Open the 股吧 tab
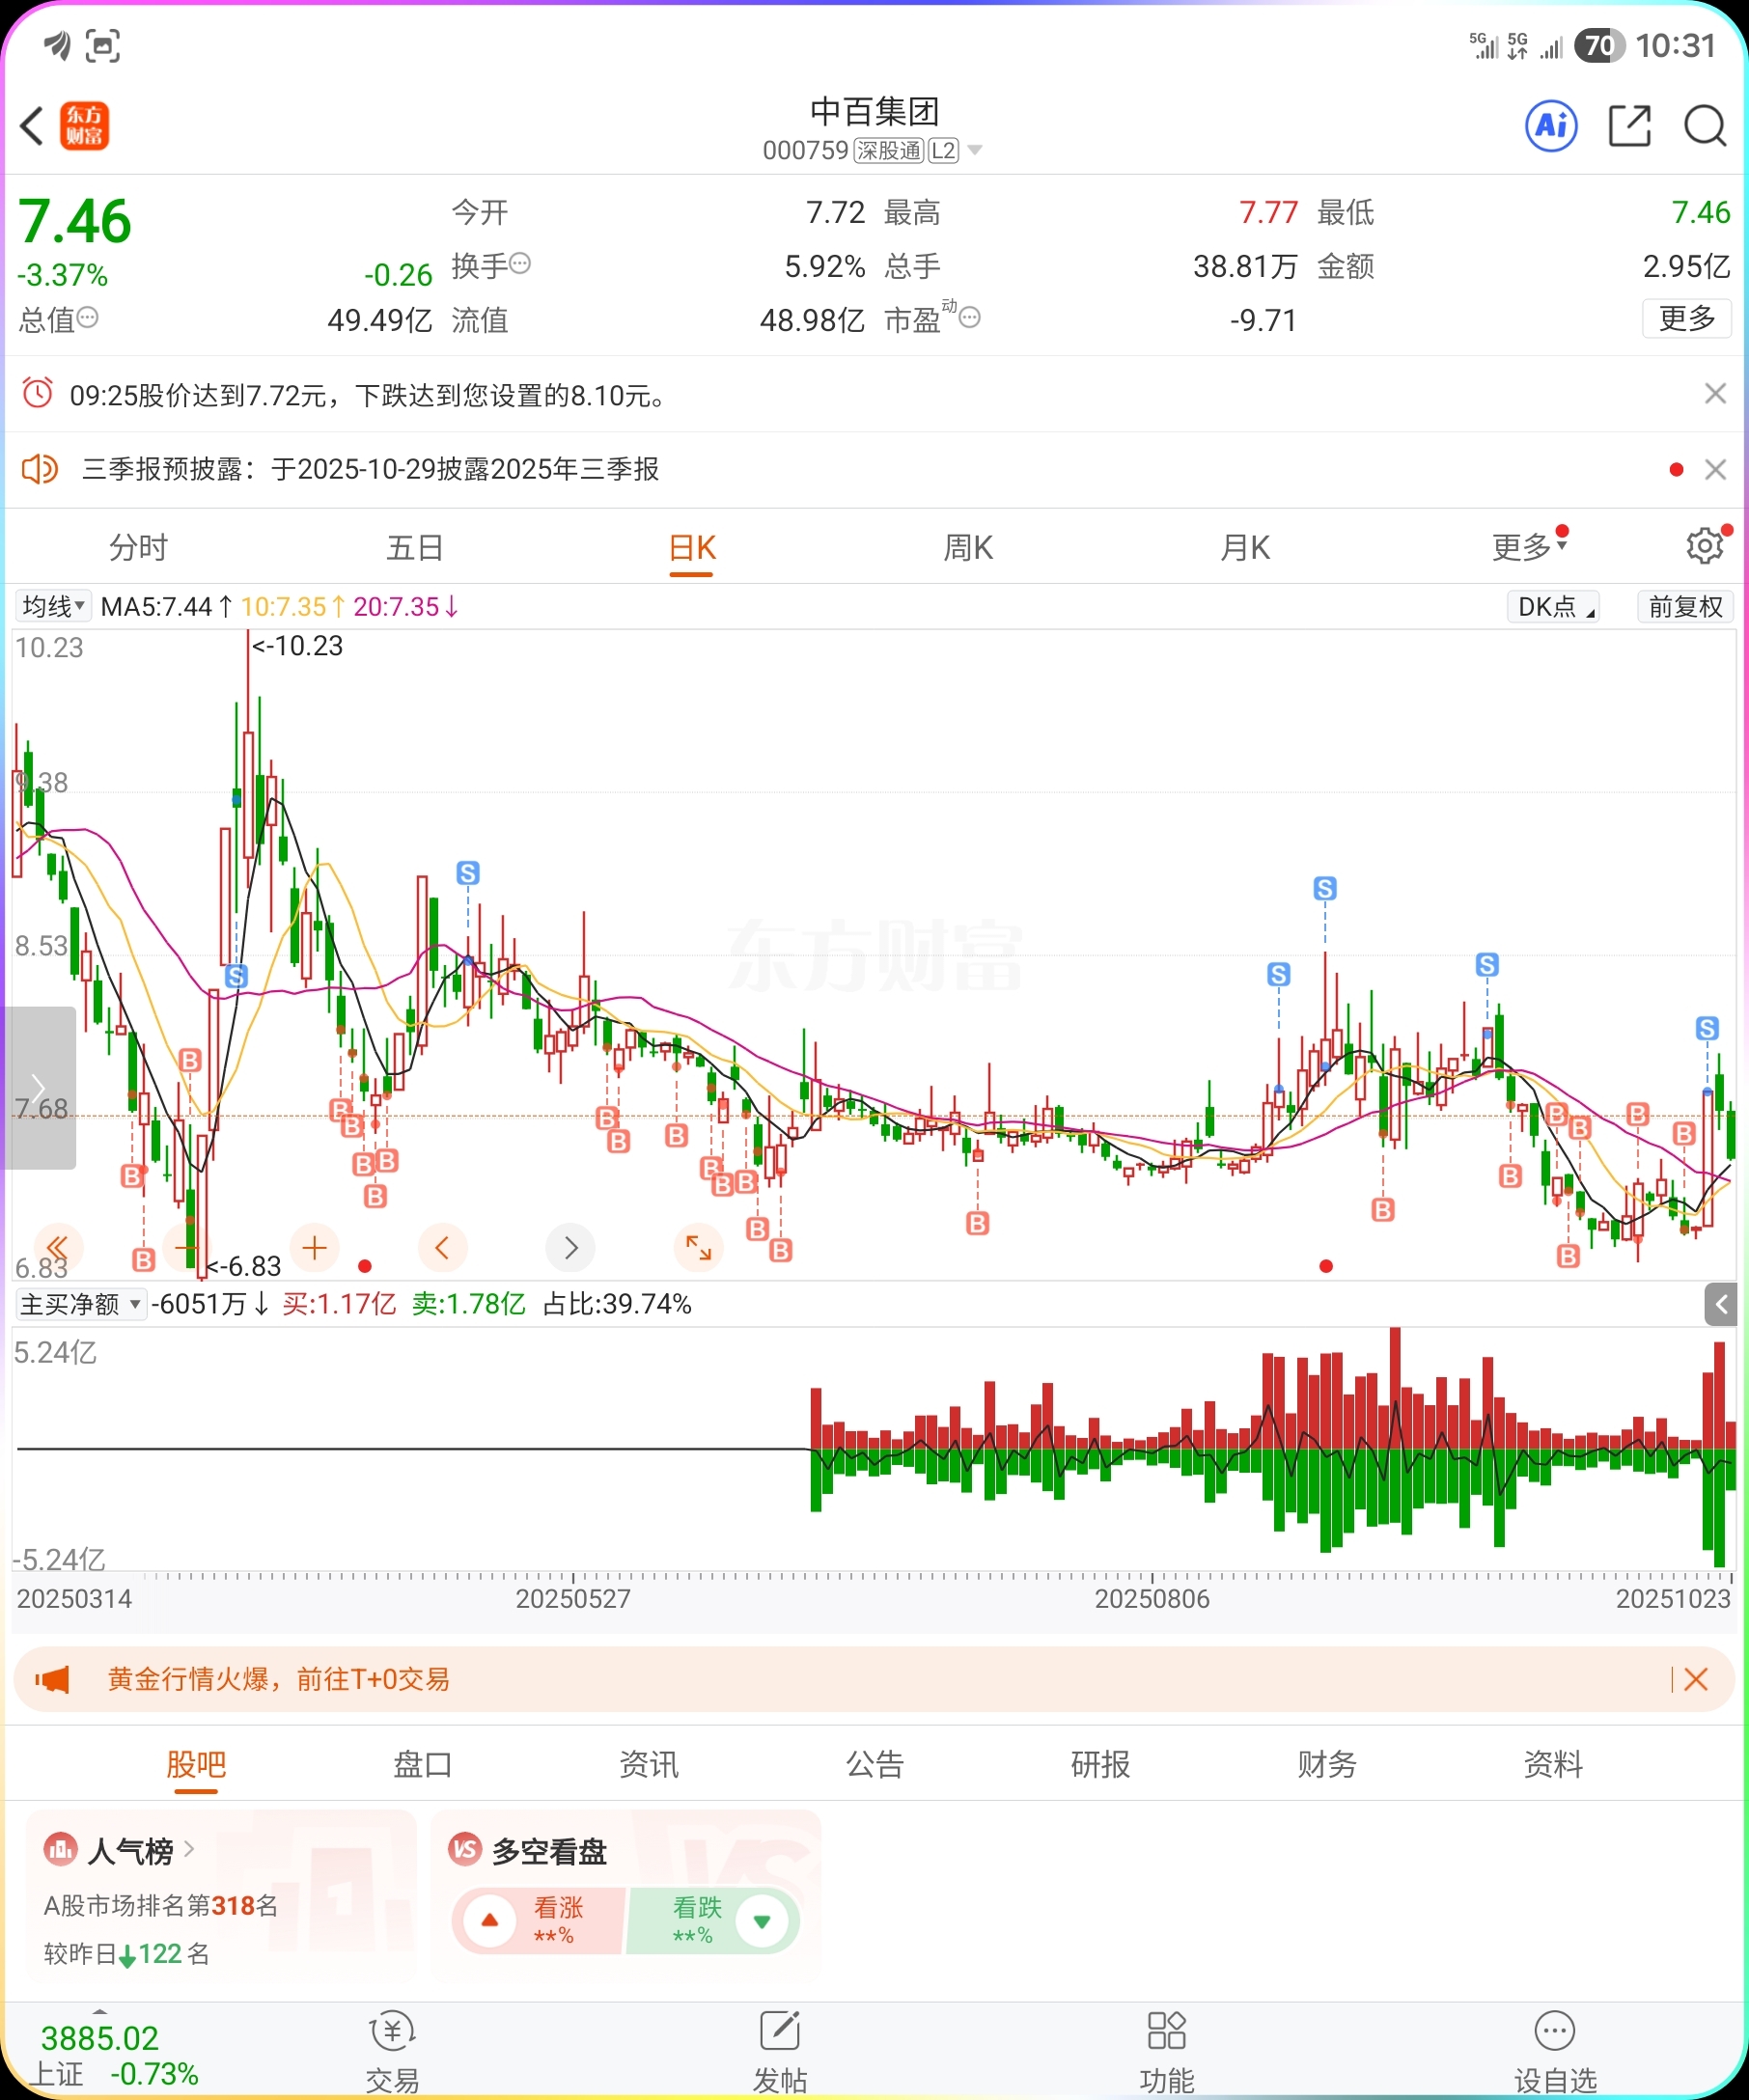Image resolution: width=1749 pixels, height=2100 pixels. [x=196, y=1764]
